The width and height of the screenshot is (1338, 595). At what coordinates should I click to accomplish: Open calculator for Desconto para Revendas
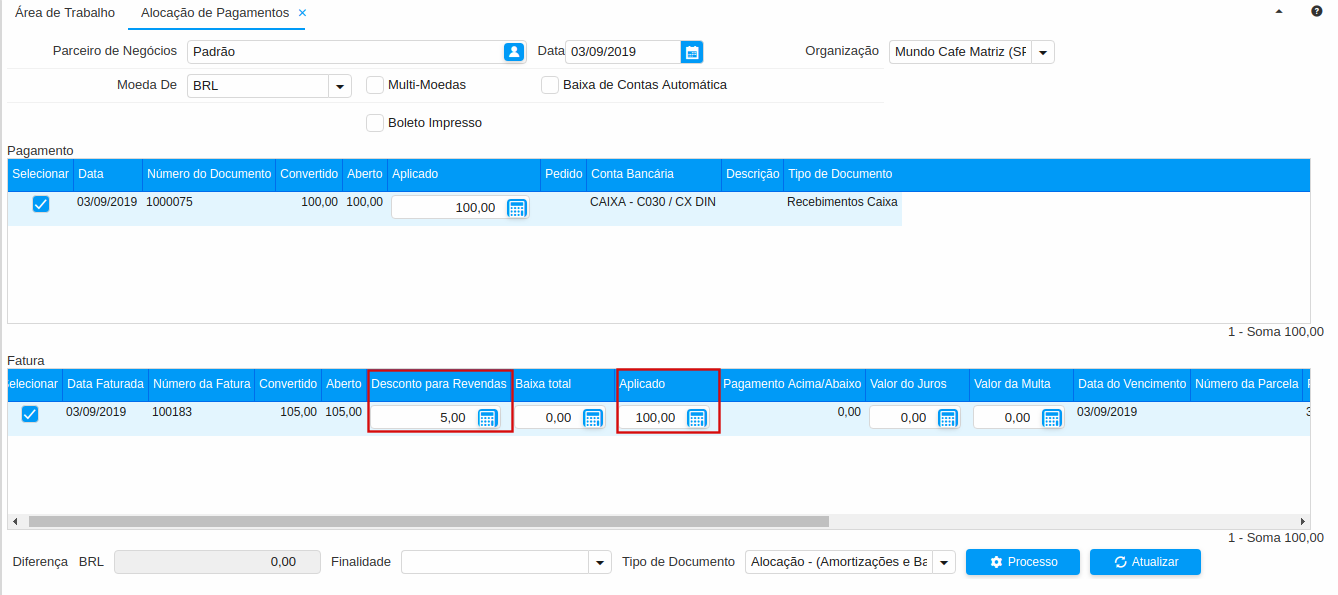(x=487, y=418)
